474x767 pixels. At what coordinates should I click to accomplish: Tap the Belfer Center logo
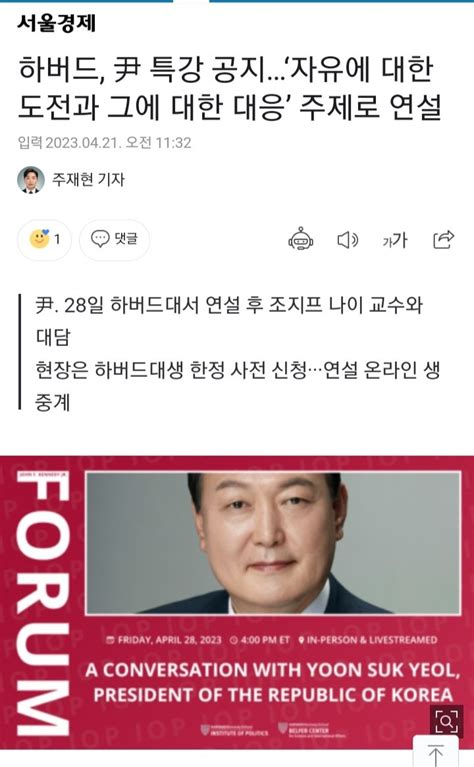pos(312,730)
